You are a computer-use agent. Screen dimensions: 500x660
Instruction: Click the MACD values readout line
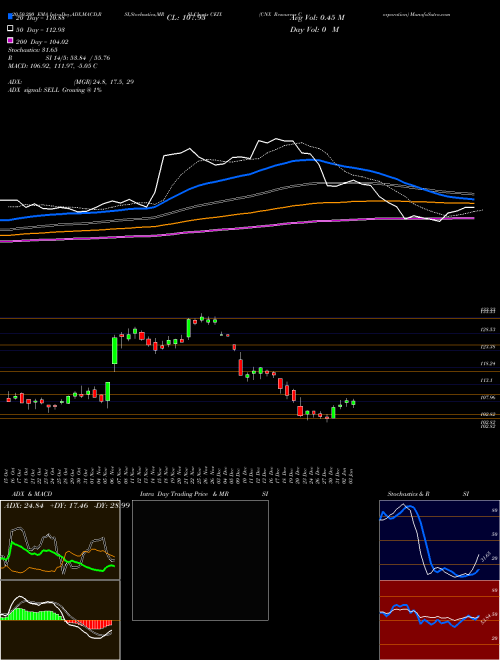53,66
